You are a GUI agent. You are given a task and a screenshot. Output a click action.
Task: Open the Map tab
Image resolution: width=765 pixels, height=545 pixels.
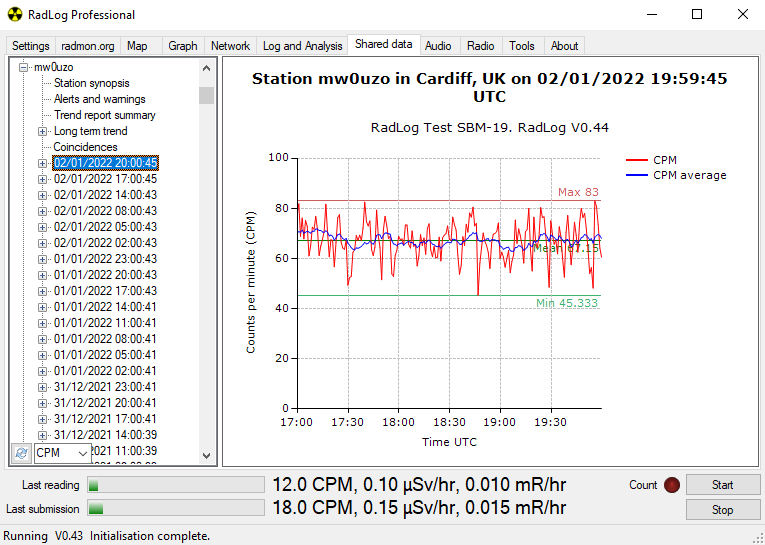tap(137, 46)
